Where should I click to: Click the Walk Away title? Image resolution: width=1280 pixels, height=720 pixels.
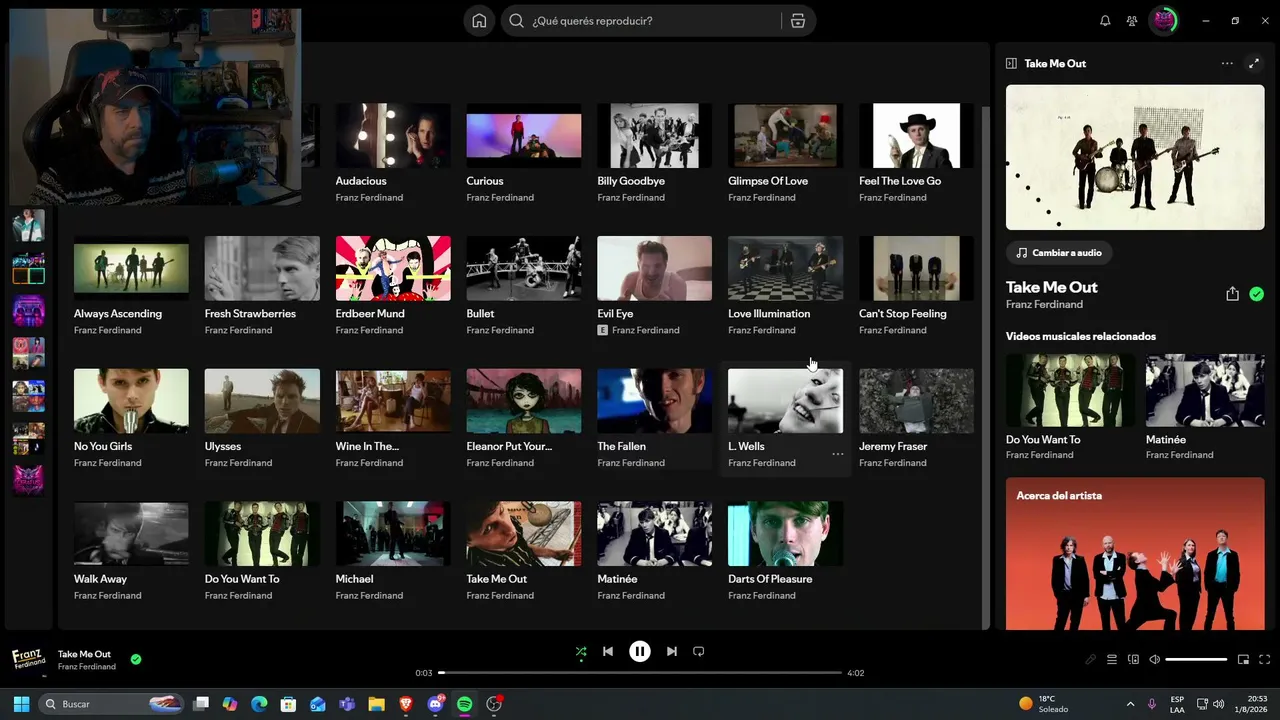tap(100, 579)
